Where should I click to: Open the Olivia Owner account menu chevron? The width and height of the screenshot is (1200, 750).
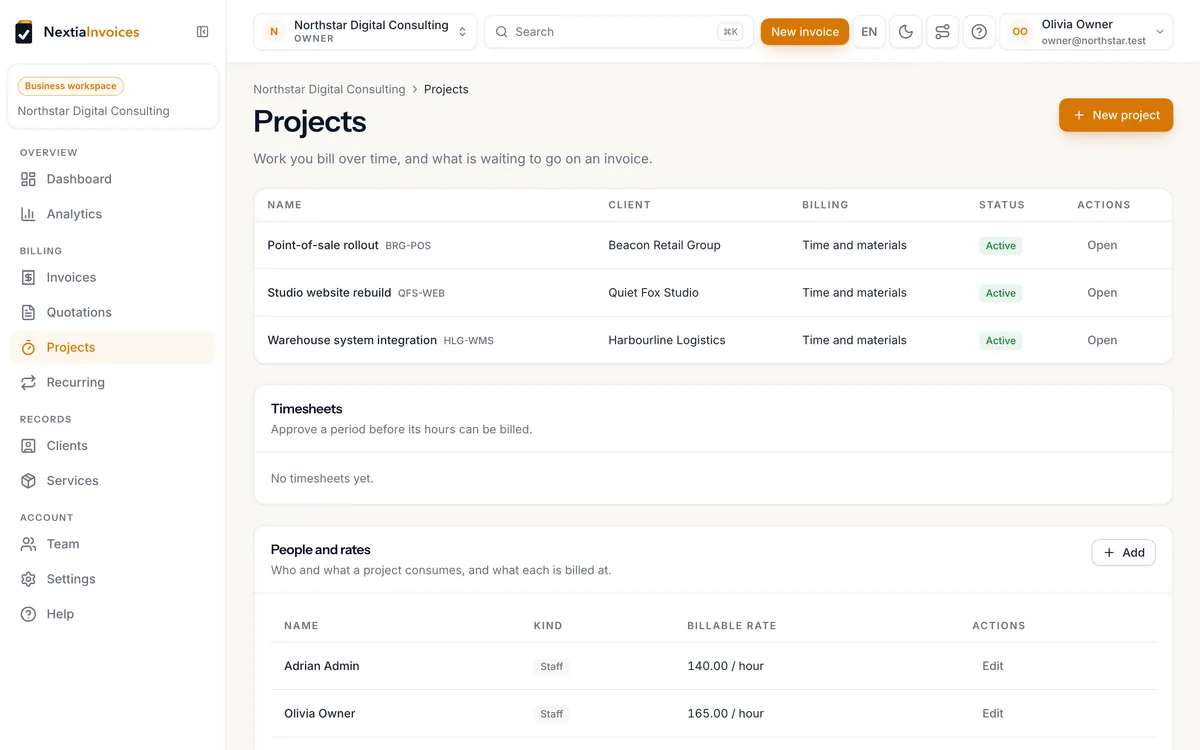point(1160,32)
